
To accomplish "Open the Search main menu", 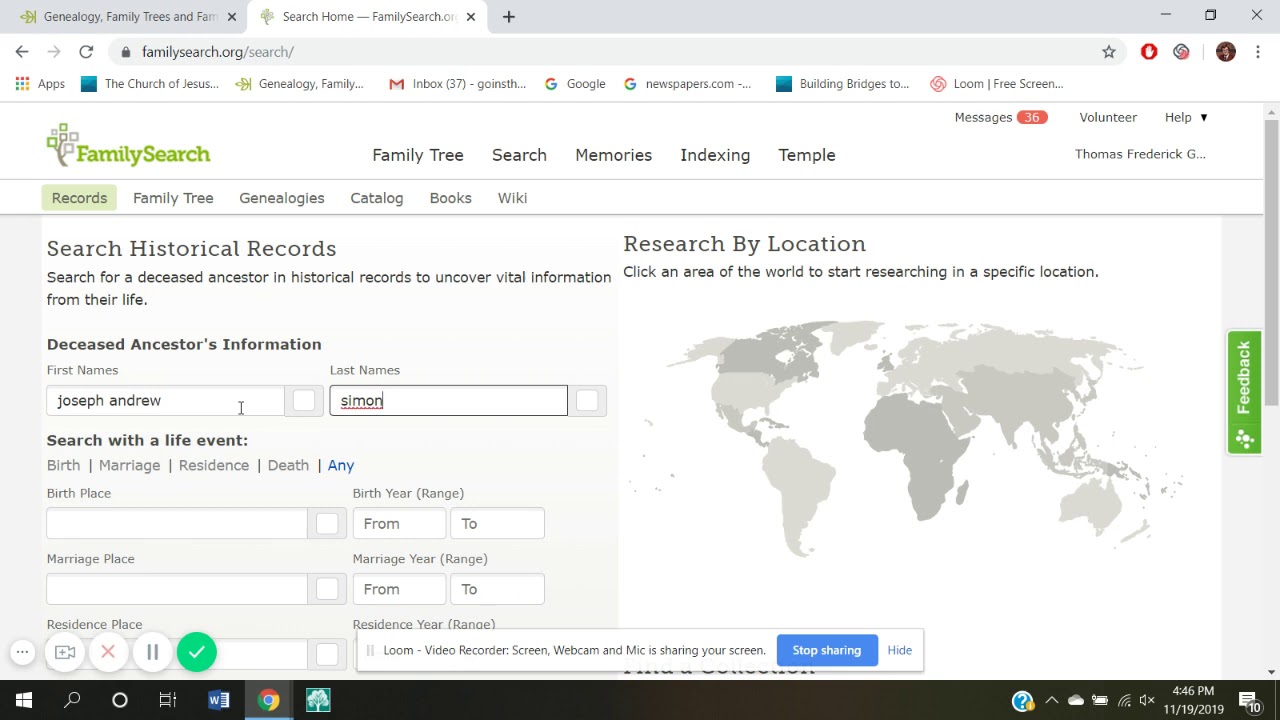I will 519,155.
